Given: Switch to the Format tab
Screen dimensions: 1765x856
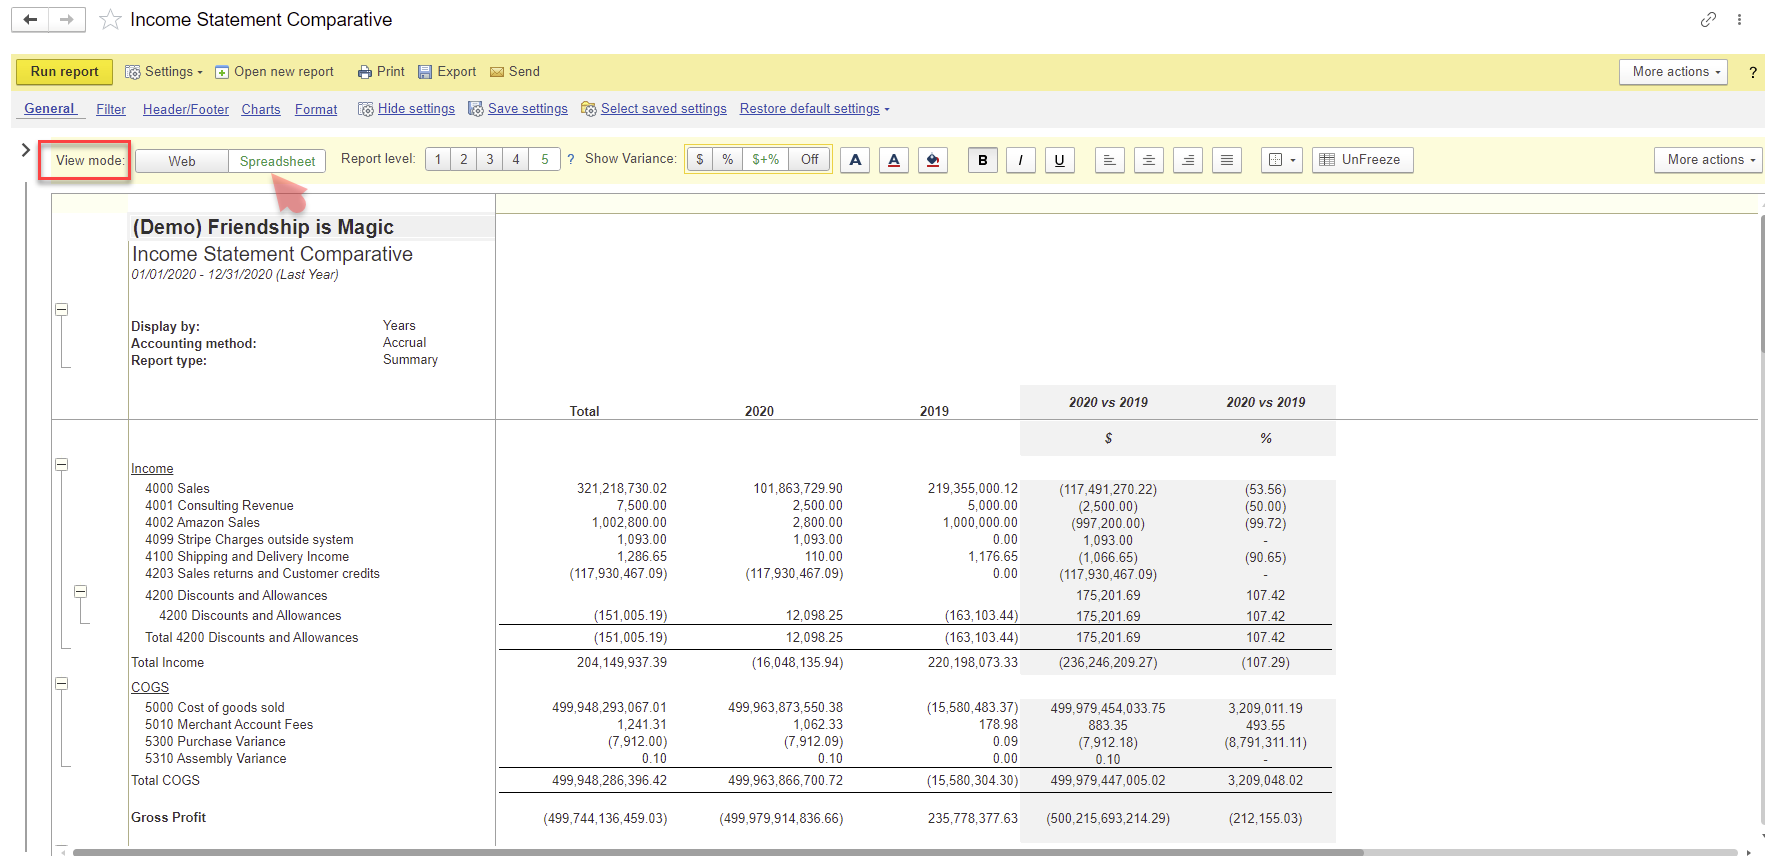Looking at the screenshot, I should coord(316,109).
